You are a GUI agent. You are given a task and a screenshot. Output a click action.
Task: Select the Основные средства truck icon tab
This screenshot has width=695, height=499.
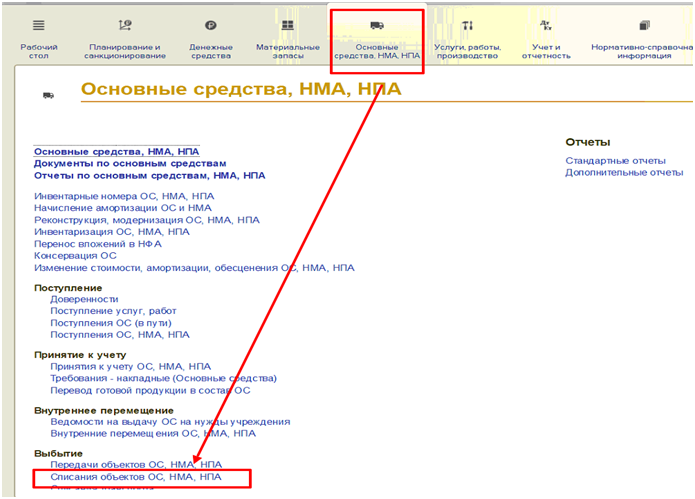point(377,25)
